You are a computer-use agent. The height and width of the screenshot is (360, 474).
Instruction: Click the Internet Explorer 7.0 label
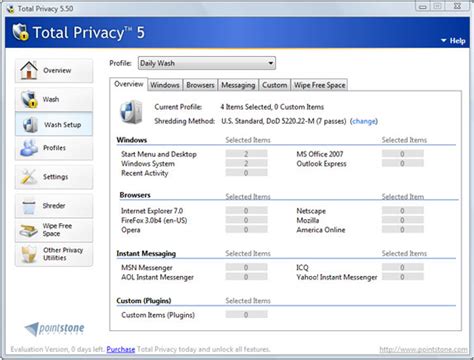tap(152, 211)
